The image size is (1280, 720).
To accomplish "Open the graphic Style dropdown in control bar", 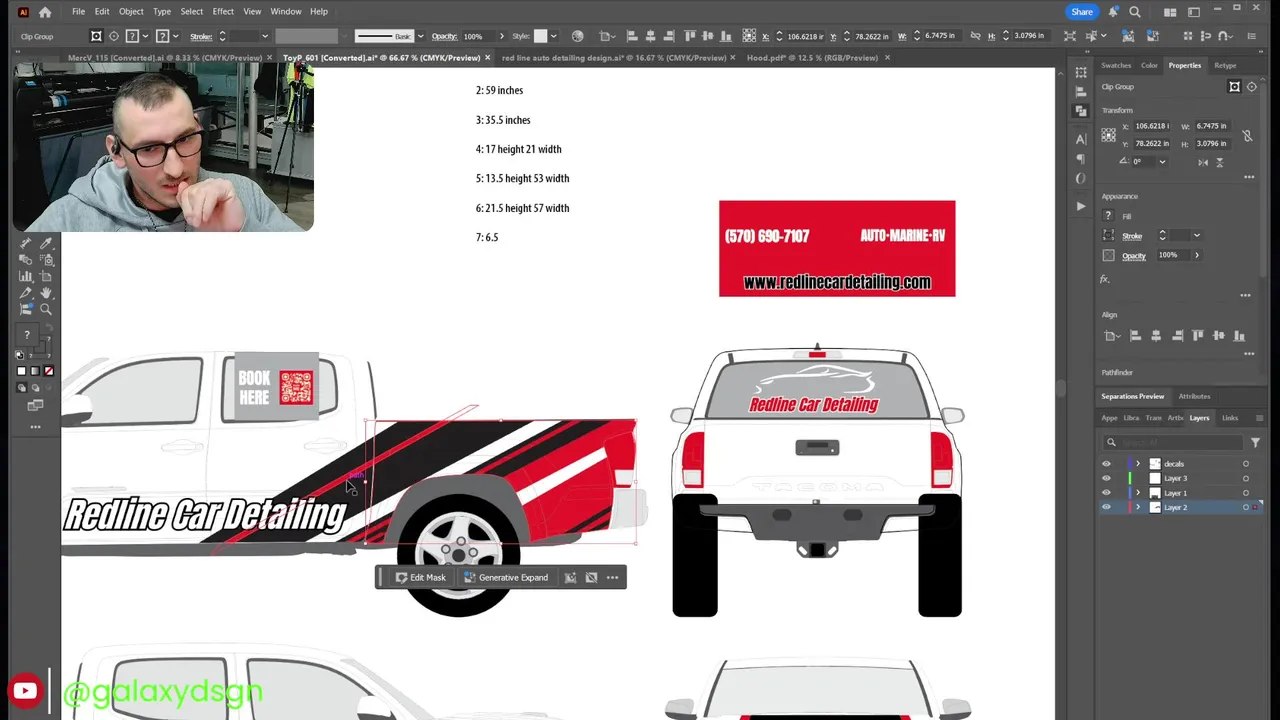I will pyautogui.click(x=553, y=36).
